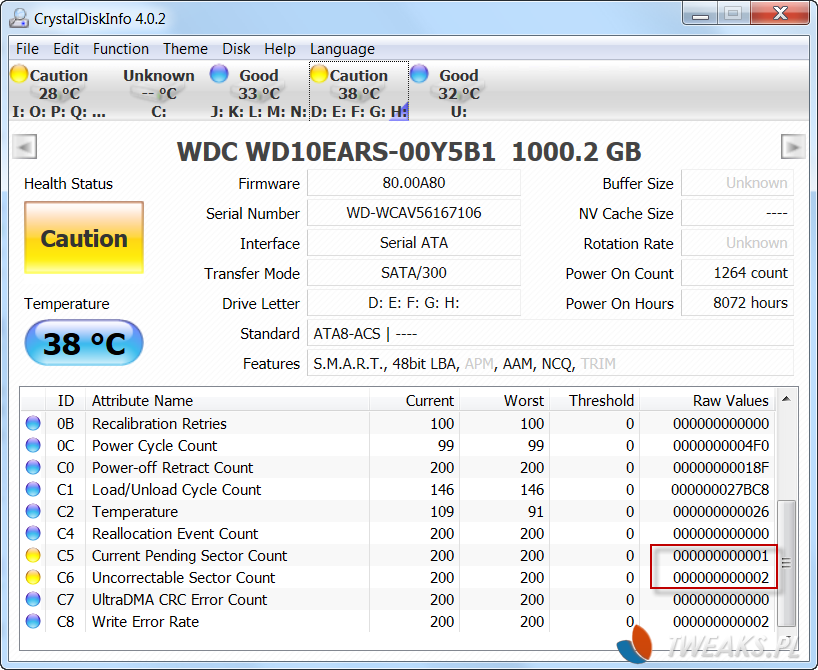Click raw value 000000027BC8
The height and width of the screenshot is (670, 818).
[x=720, y=490]
